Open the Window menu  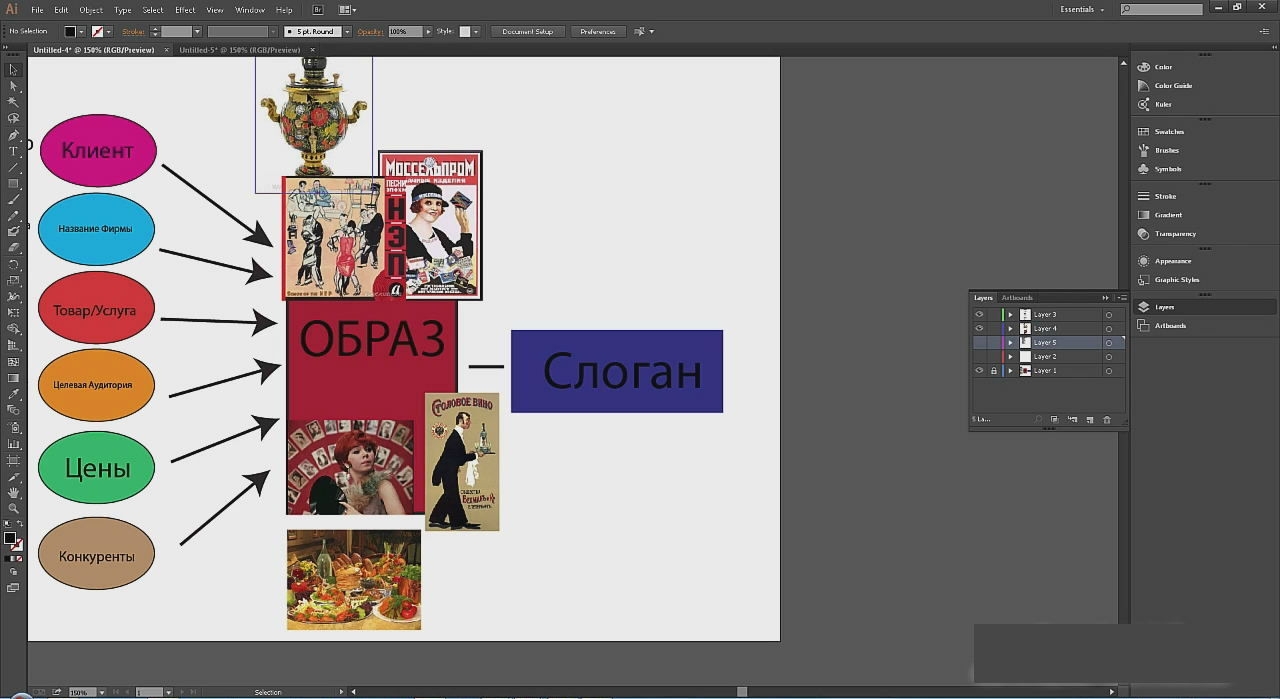coord(250,10)
